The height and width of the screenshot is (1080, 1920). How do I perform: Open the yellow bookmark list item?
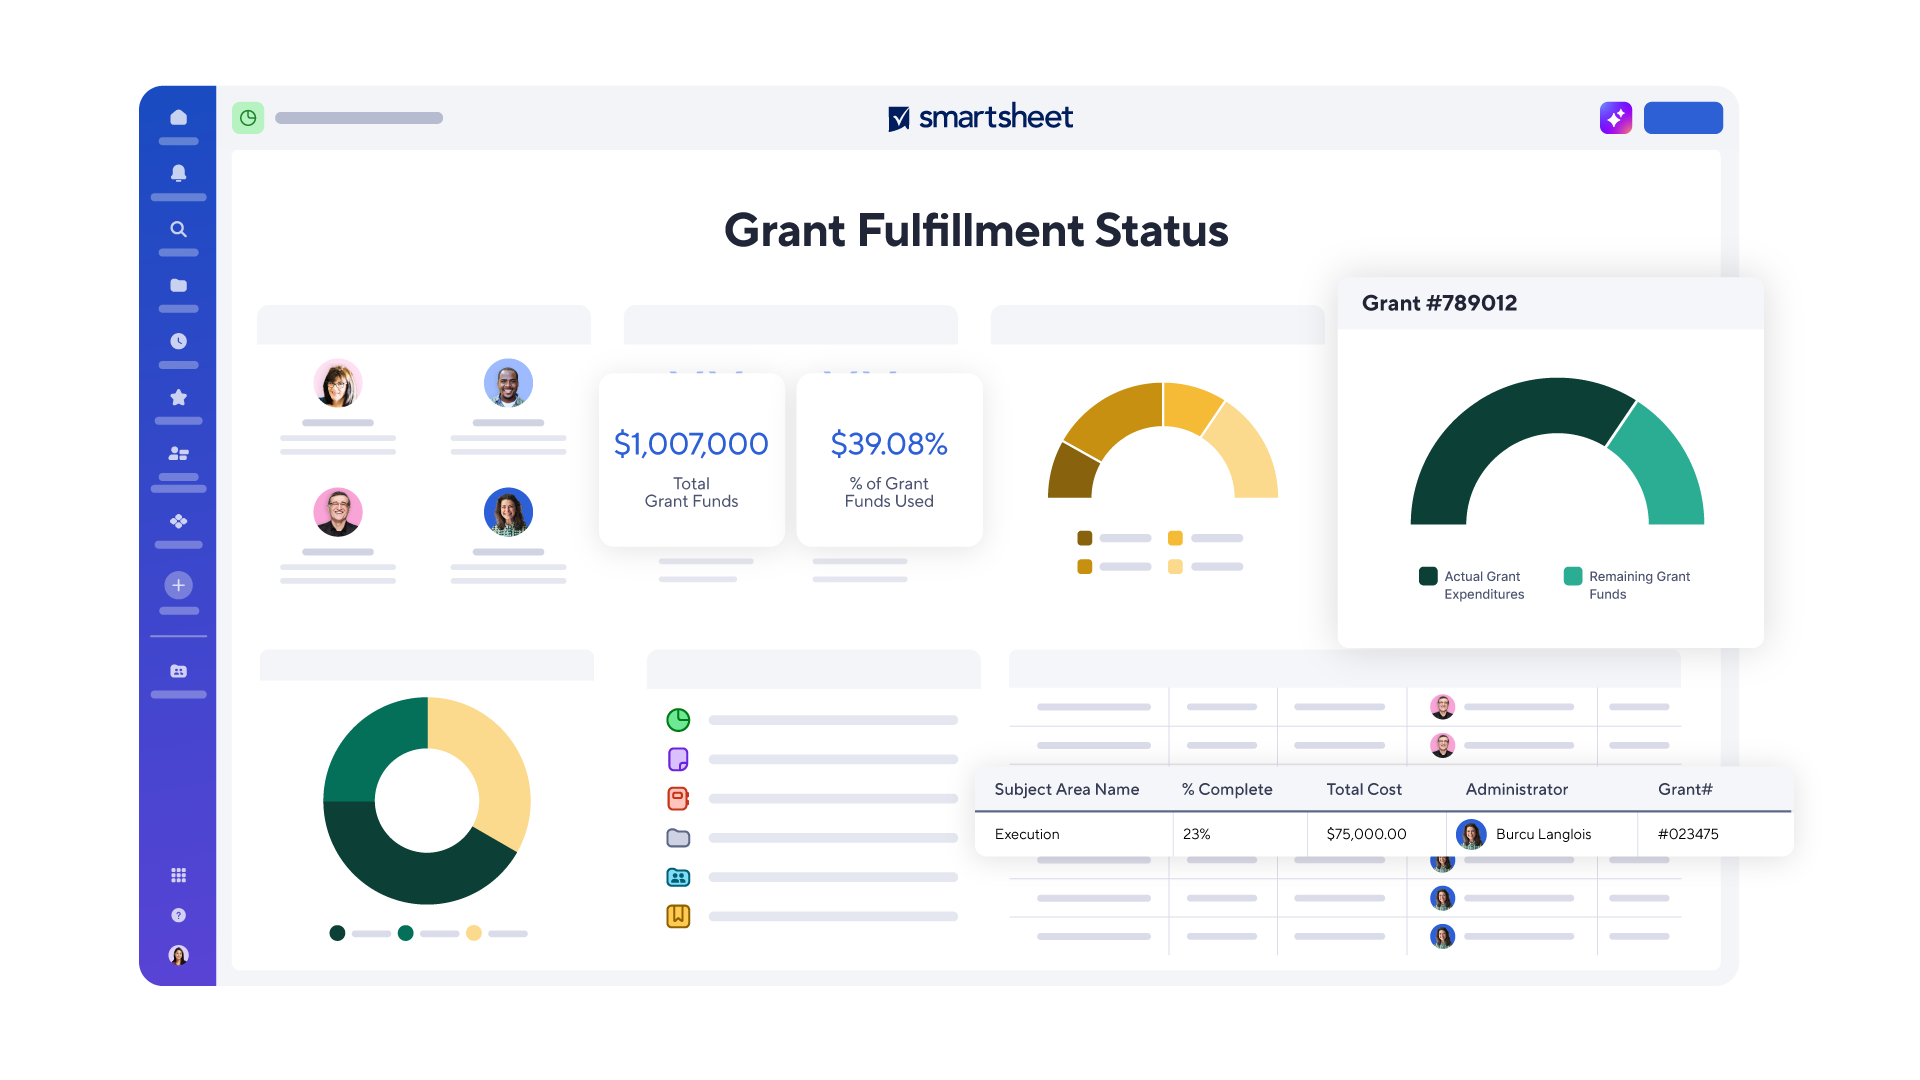coord(678,916)
